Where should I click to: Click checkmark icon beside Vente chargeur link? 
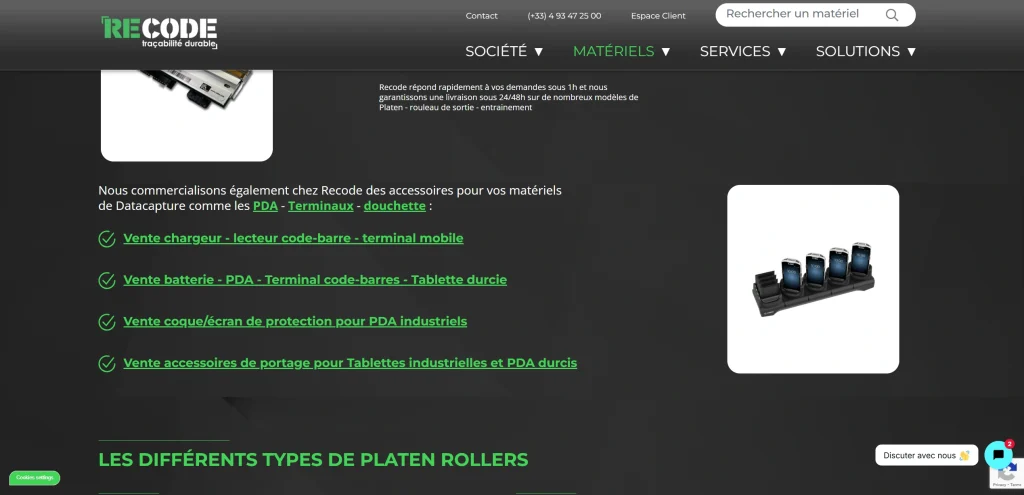107,239
